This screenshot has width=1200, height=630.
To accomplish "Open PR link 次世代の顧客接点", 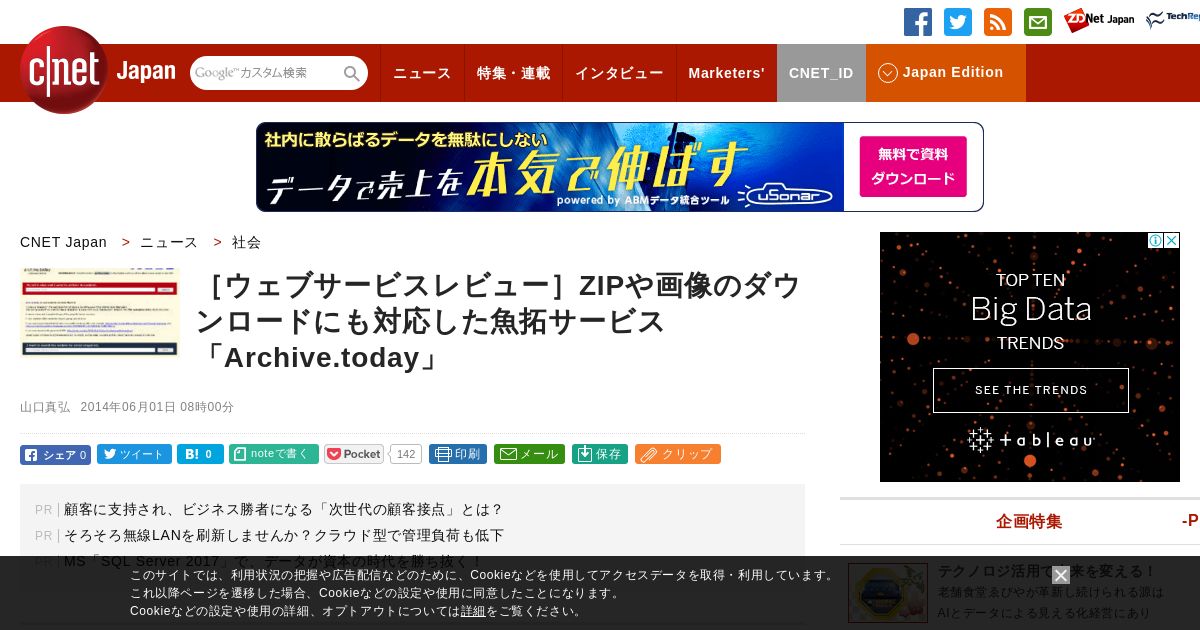I will pos(284,509).
